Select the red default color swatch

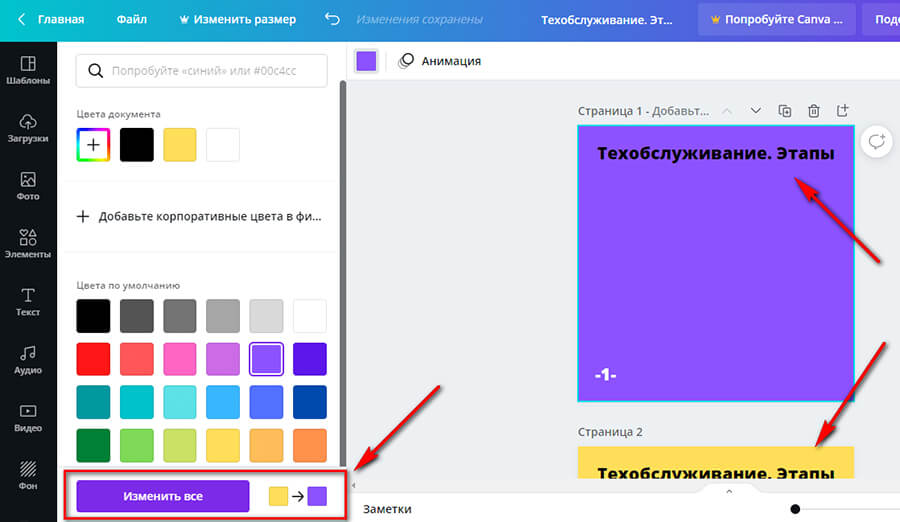click(93, 359)
